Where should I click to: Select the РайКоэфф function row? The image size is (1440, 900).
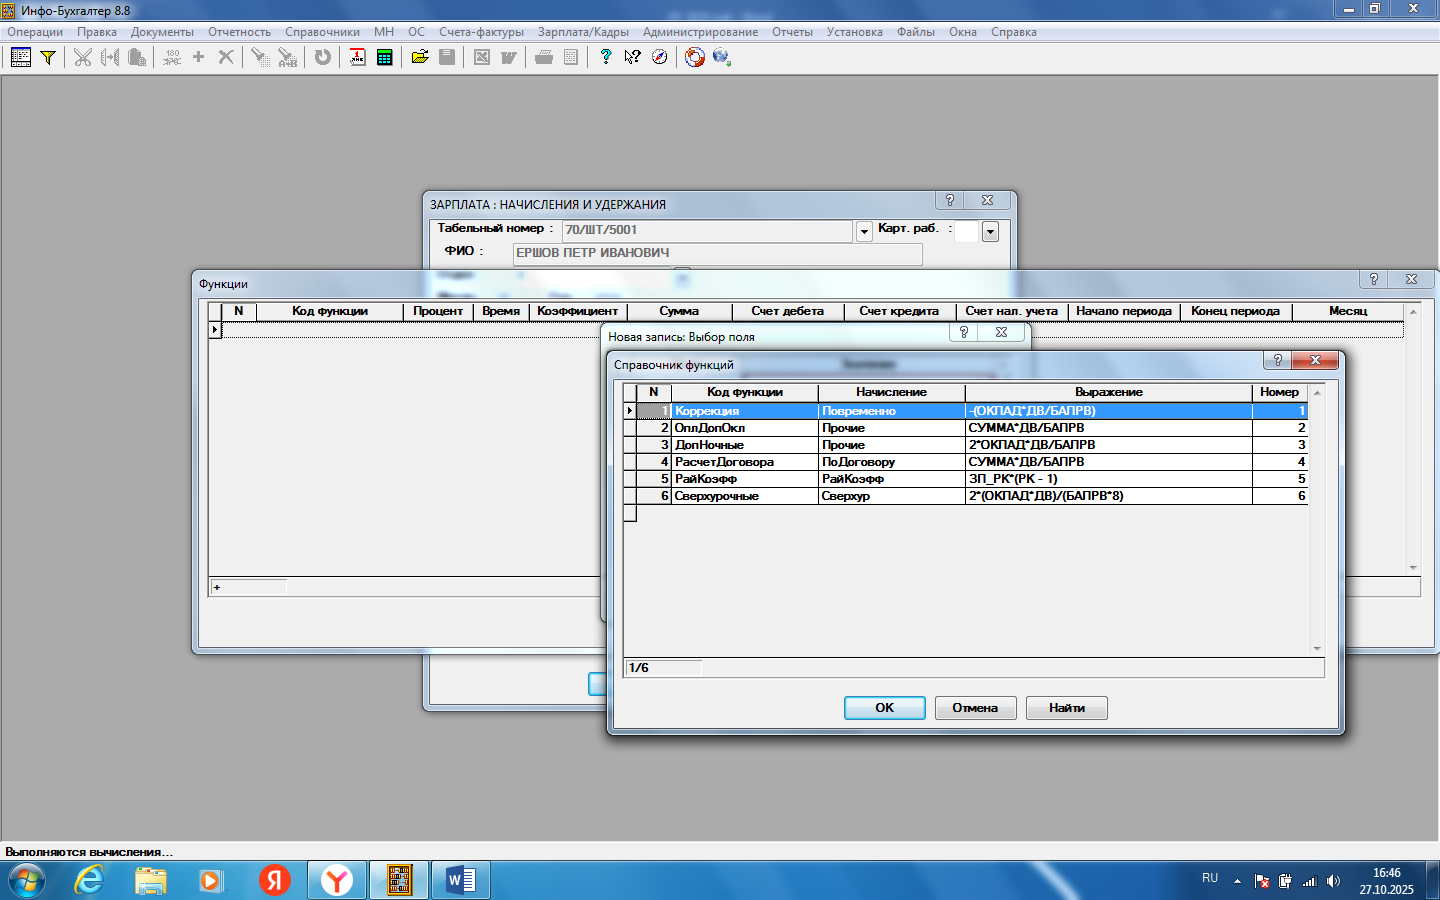[743, 479]
